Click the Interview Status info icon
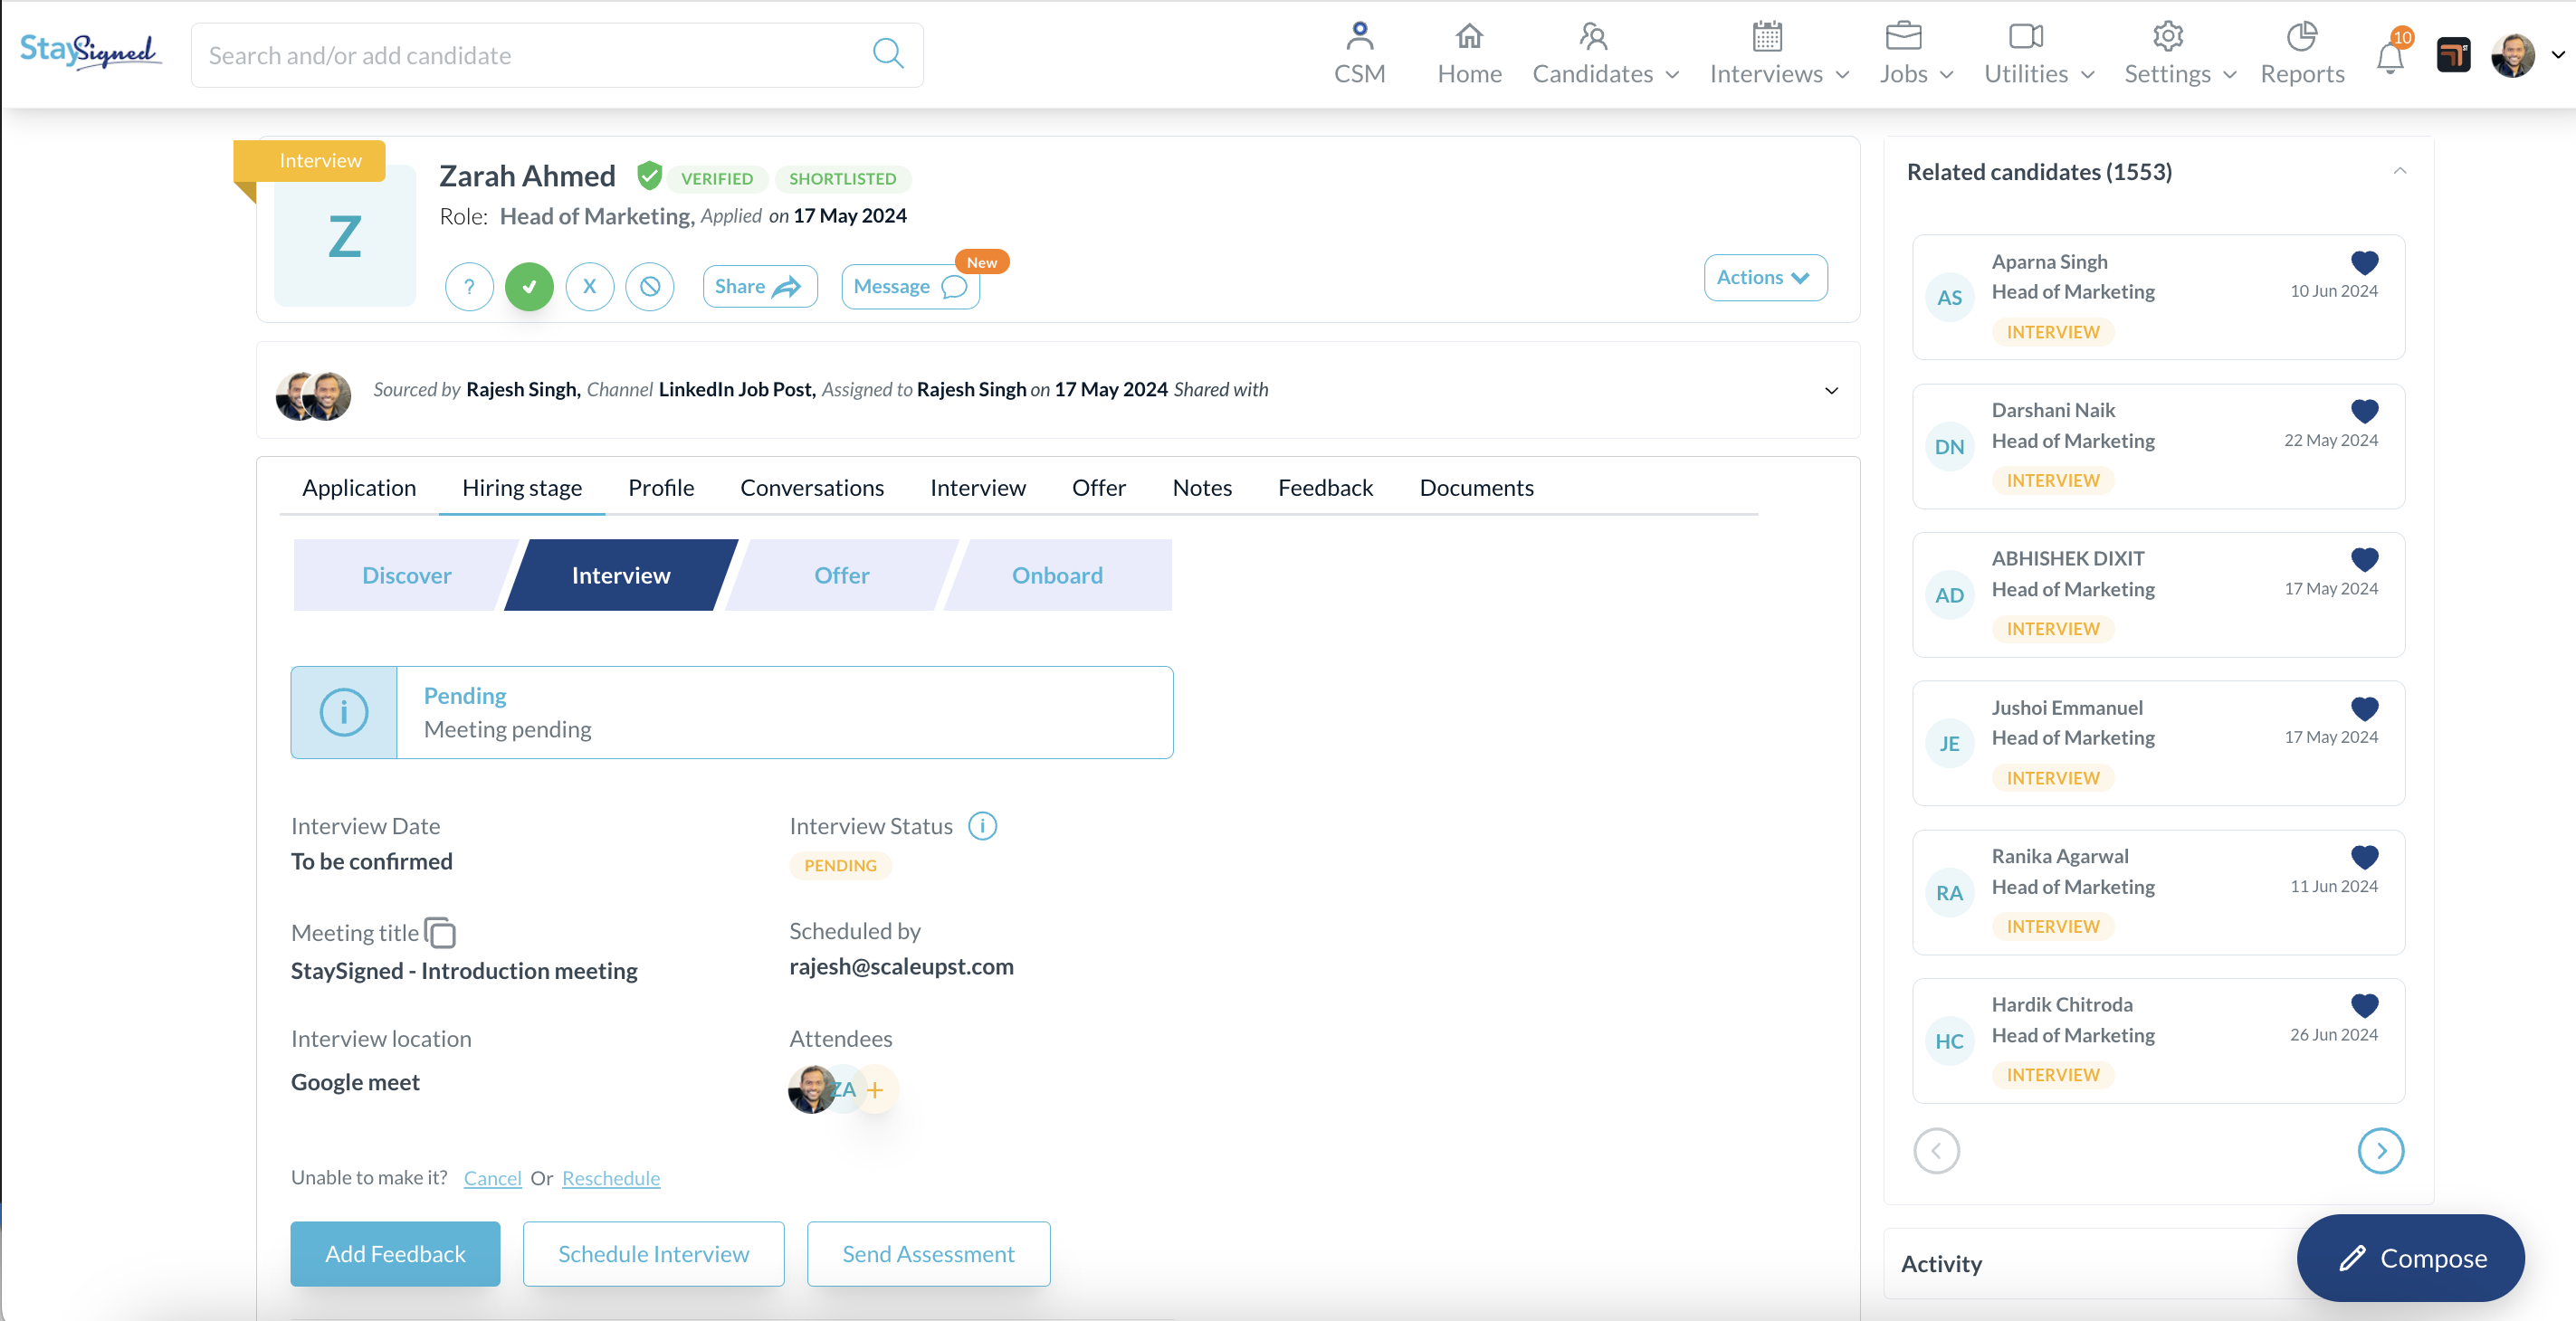The height and width of the screenshot is (1321, 2576). coord(982,826)
